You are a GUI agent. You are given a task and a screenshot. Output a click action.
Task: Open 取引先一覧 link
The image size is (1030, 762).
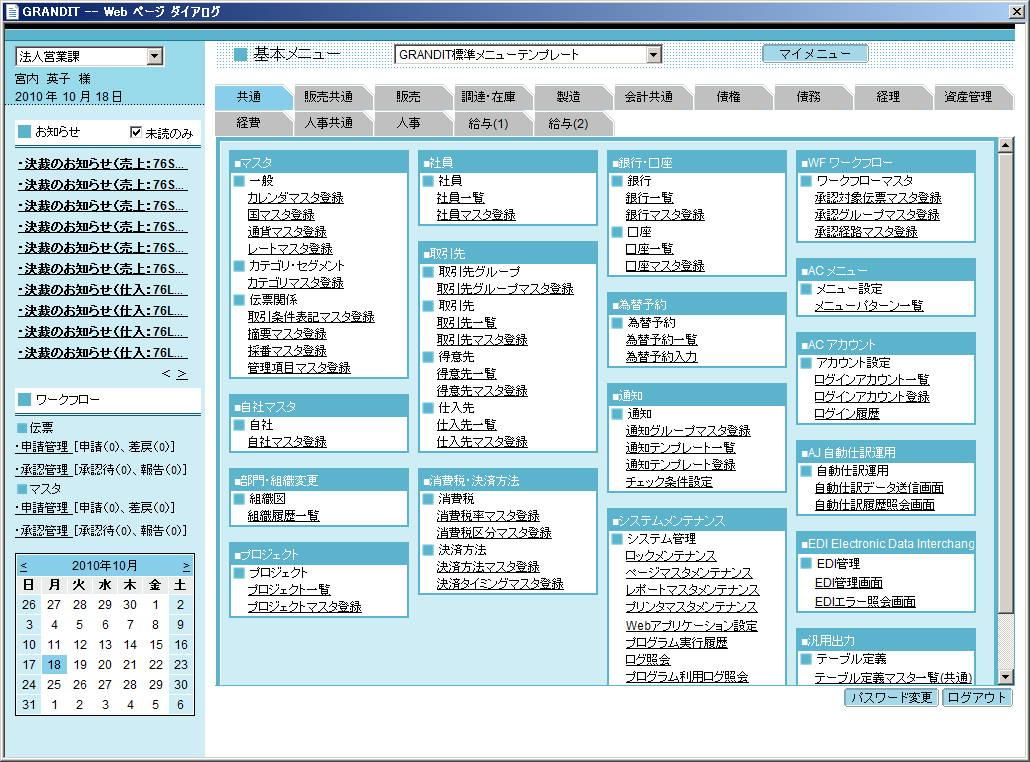pyautogui.click(x=466, y=323)
